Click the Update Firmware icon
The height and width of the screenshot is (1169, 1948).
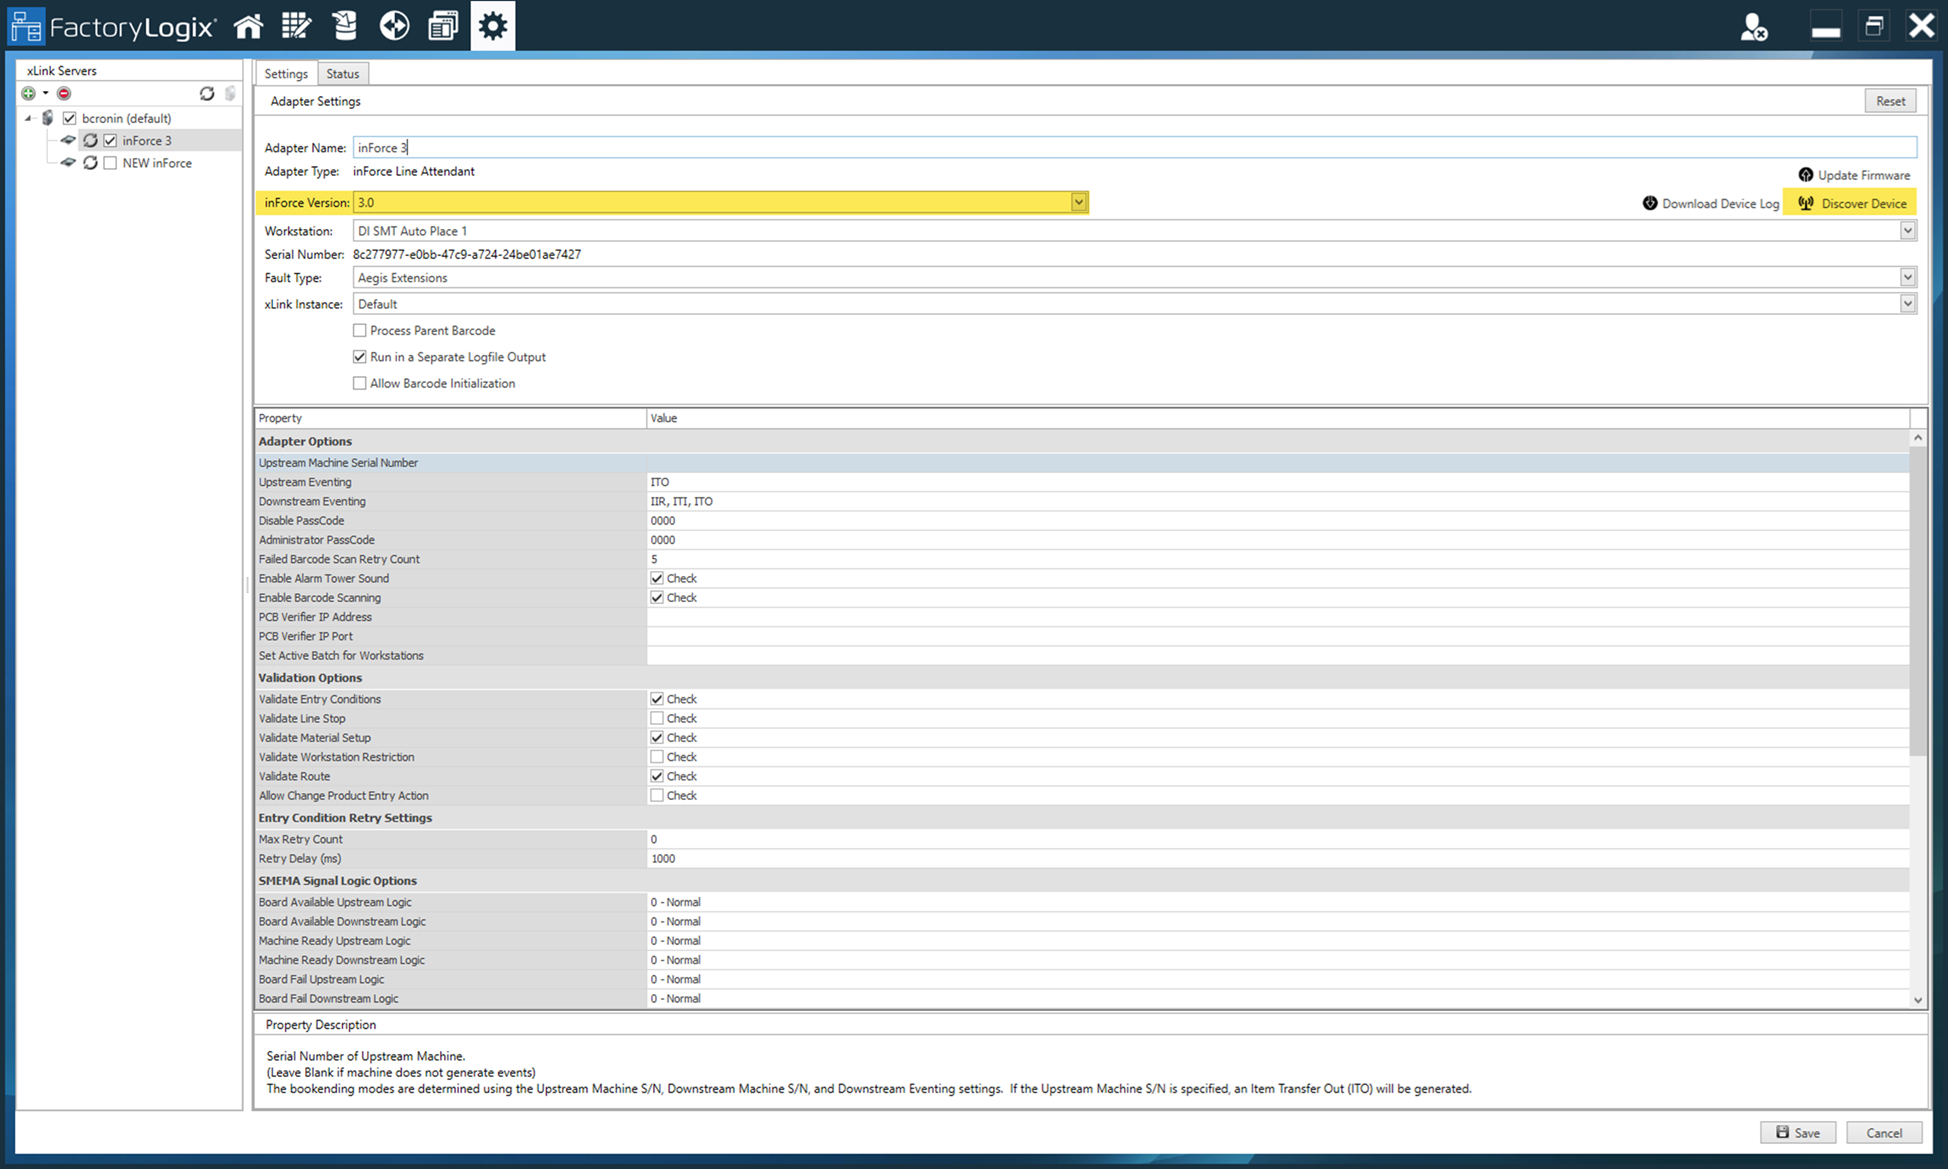pyautogui.click(x=1806, y=175)
